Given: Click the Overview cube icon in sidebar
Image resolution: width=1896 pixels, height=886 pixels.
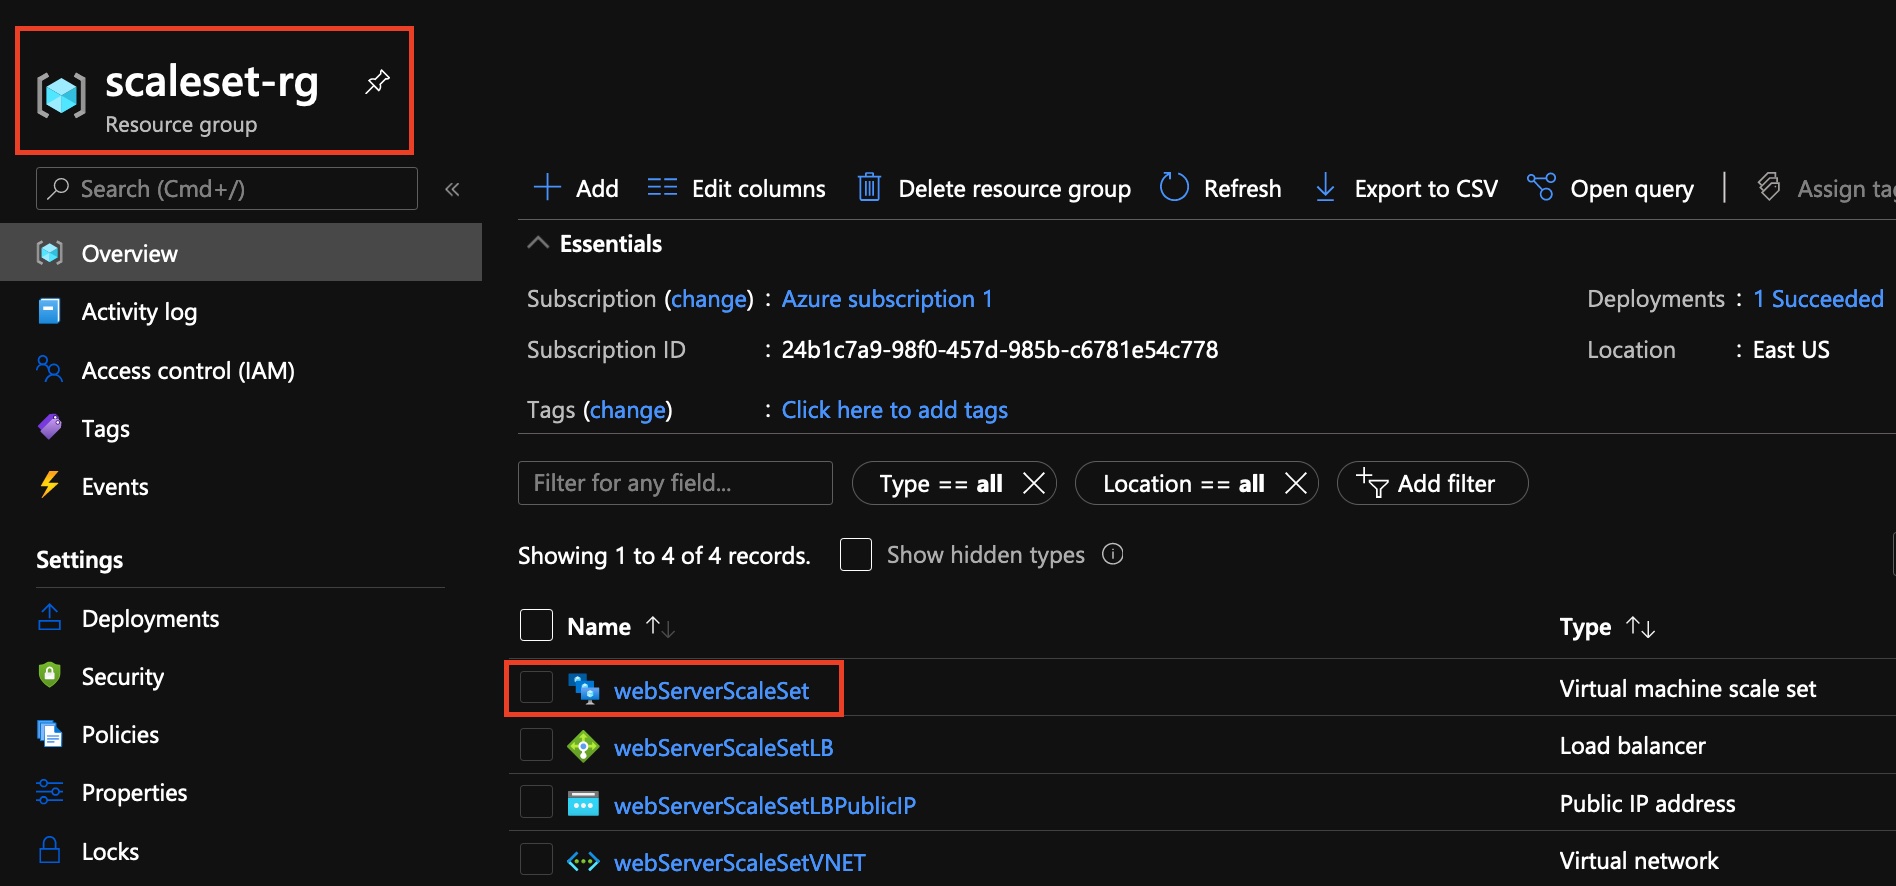Looking at the screenshot, I should pos(49,253).
